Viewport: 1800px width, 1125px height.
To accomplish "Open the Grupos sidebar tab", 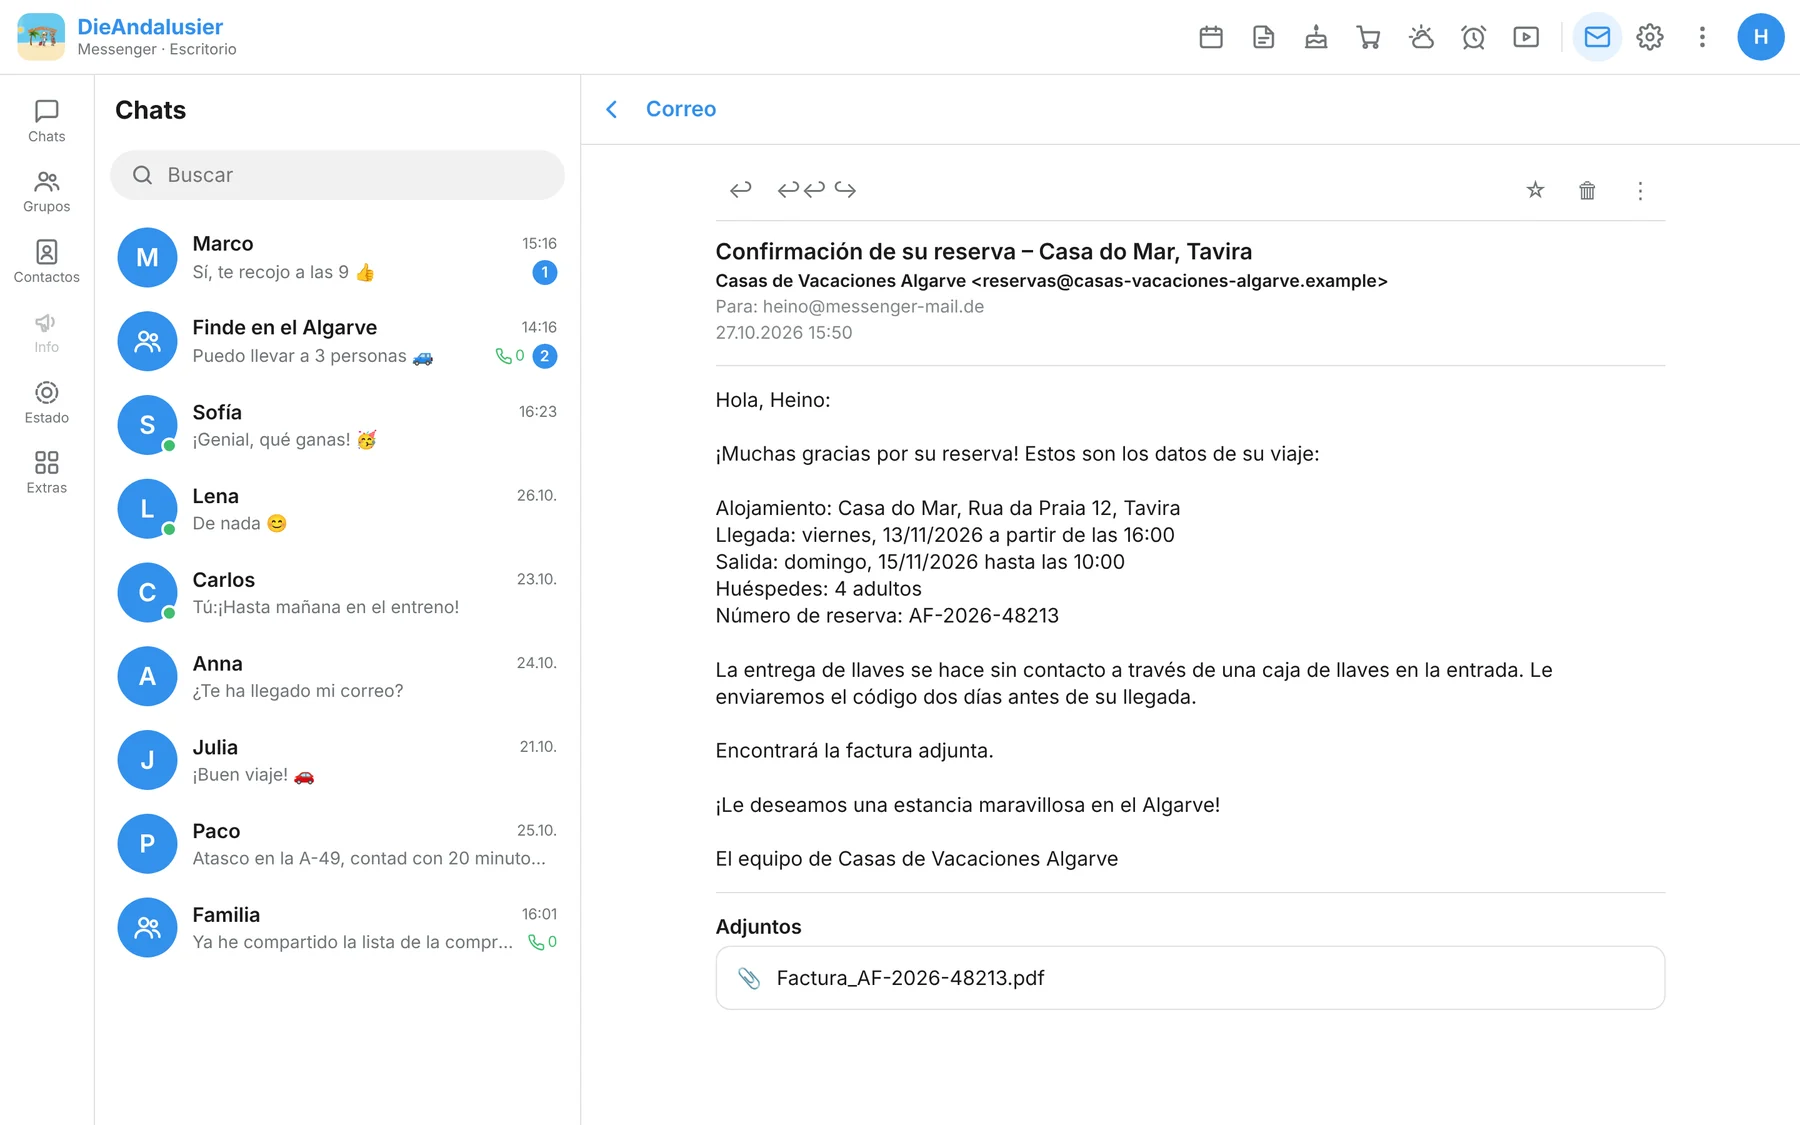I will (x=47, y=191).
